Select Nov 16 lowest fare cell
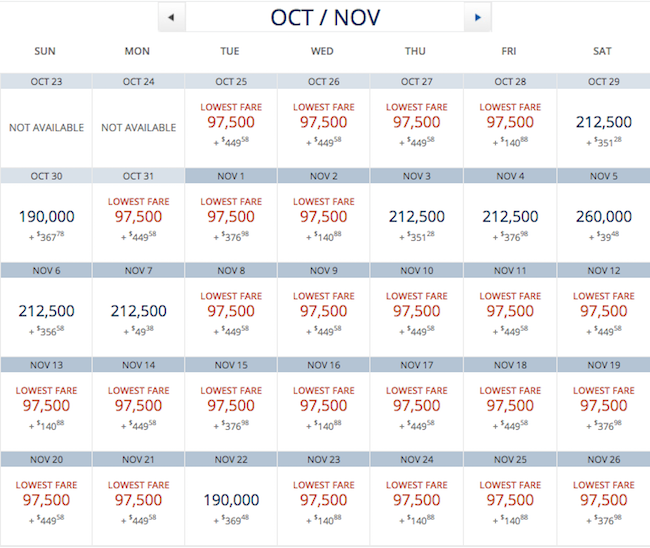This screenshot has height=548, width=650. pos(323,411)
